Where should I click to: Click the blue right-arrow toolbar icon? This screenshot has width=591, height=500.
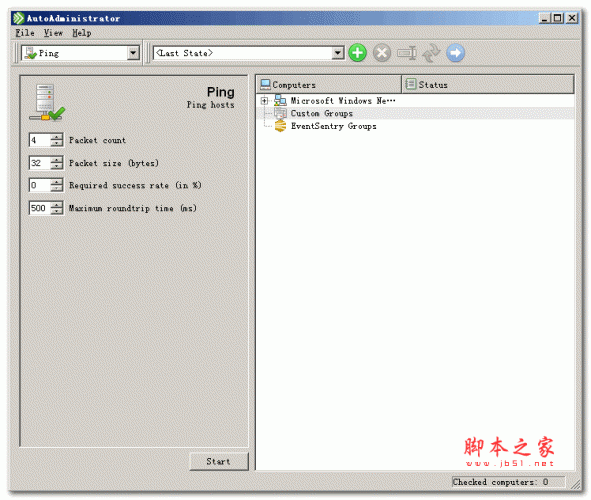coord(456,53)
